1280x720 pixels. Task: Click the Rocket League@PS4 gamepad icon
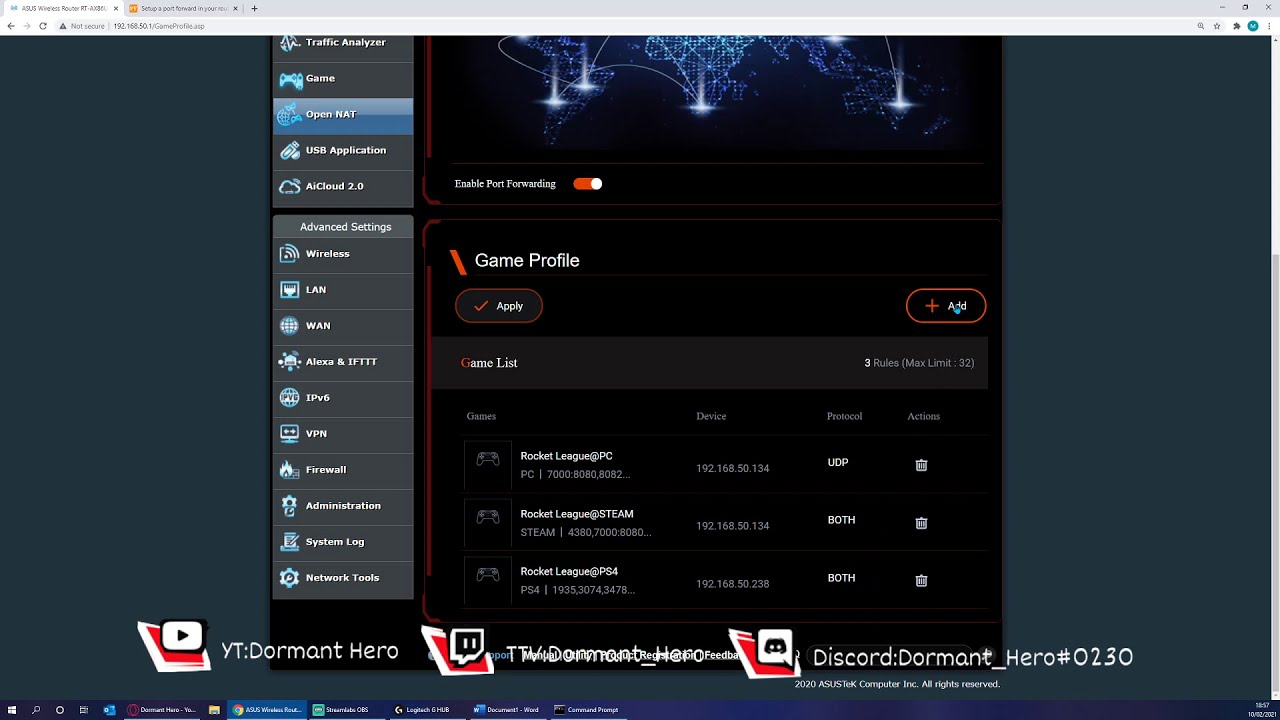click(488, 576)
